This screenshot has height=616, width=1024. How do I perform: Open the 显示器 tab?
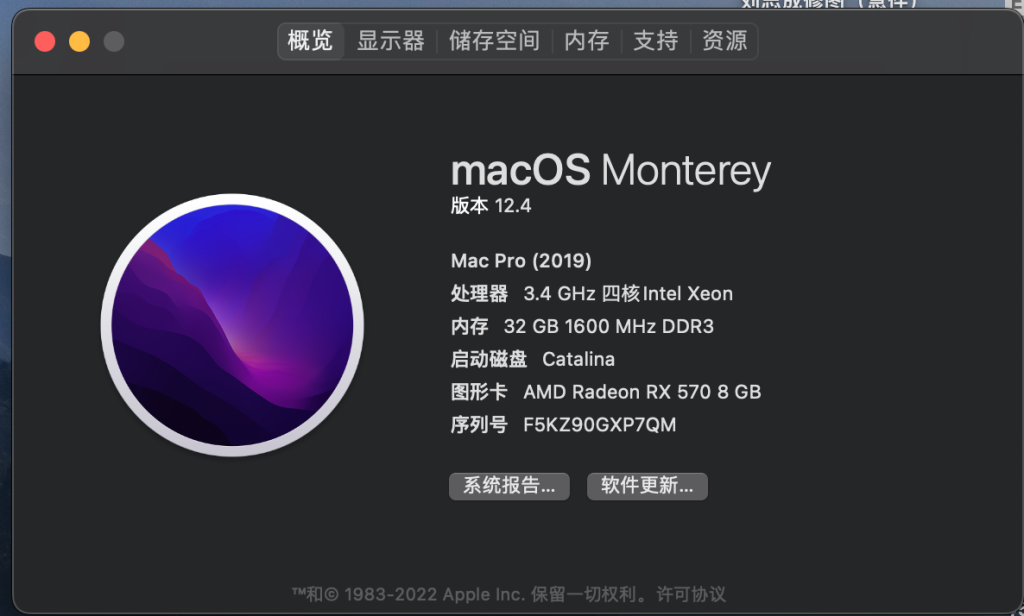pyautogui.click(x=391, y=41)
